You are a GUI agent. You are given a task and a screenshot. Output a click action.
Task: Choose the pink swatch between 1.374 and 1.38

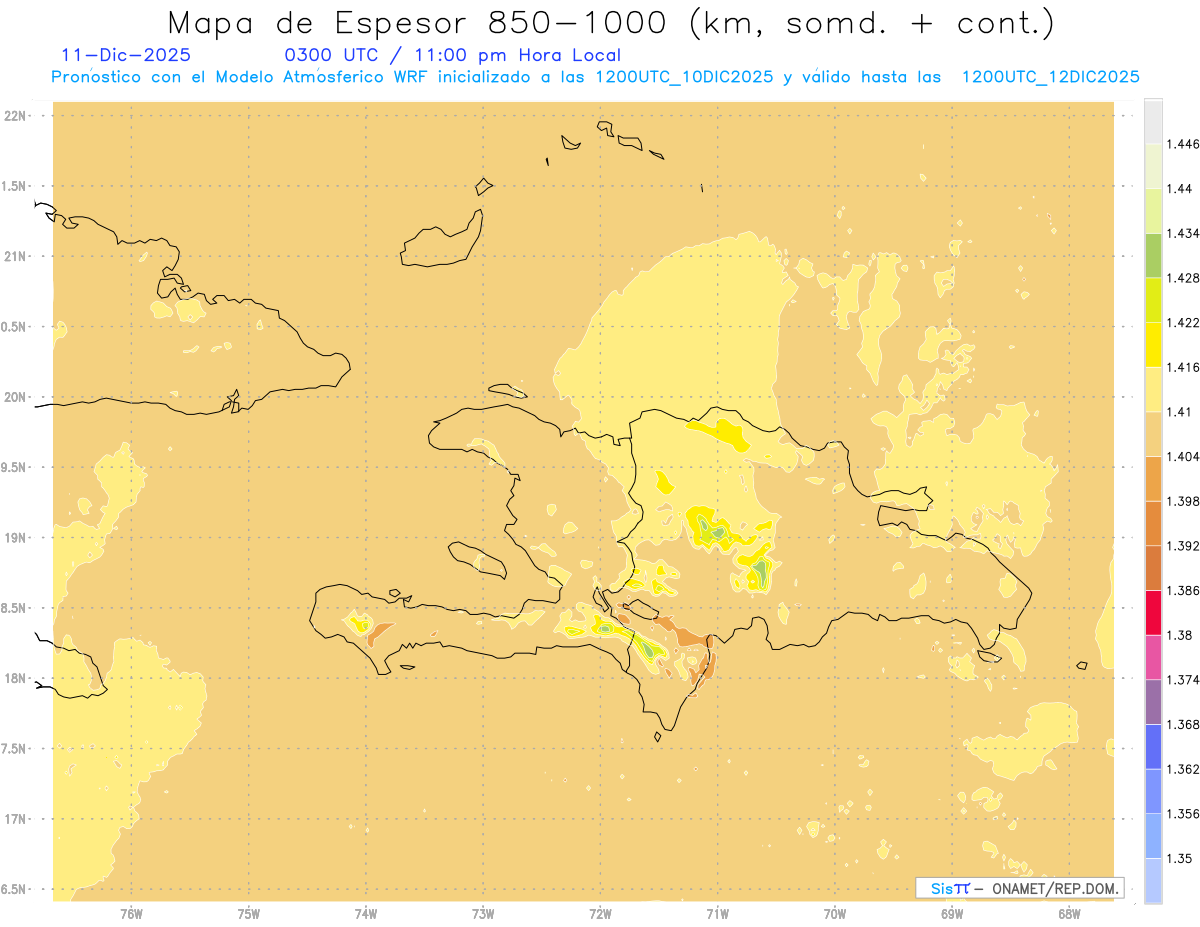click(1153, 657)
